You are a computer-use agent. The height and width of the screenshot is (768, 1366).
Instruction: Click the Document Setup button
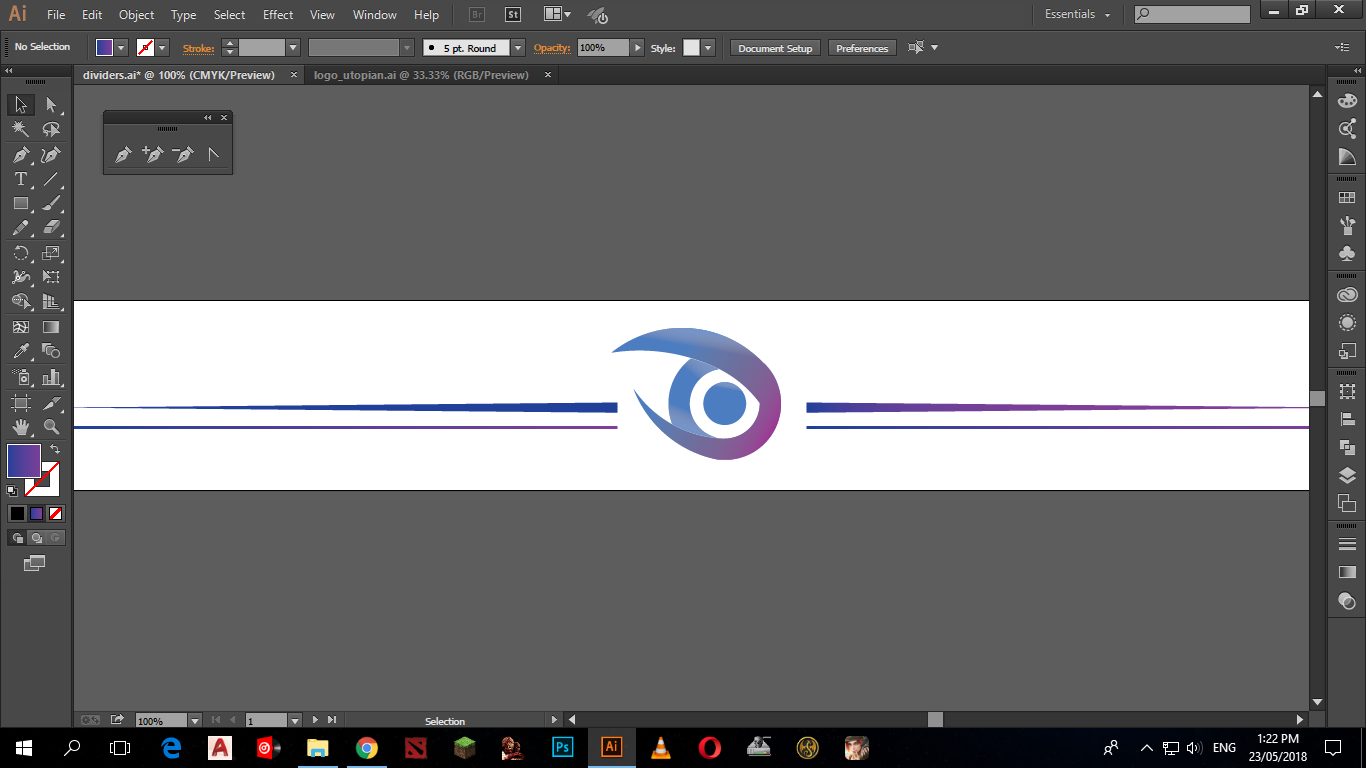(x=775, y=48)
